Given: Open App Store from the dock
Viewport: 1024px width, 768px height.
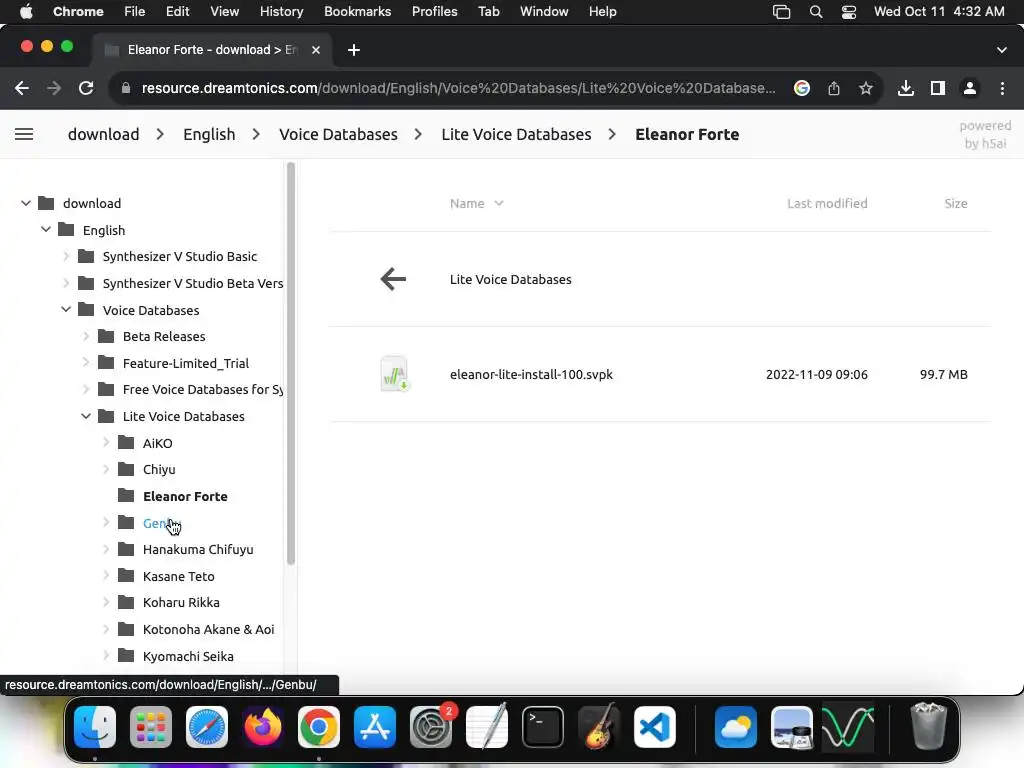Looking at the screenshot, I should pyautogui.click(x=375, y=727).
